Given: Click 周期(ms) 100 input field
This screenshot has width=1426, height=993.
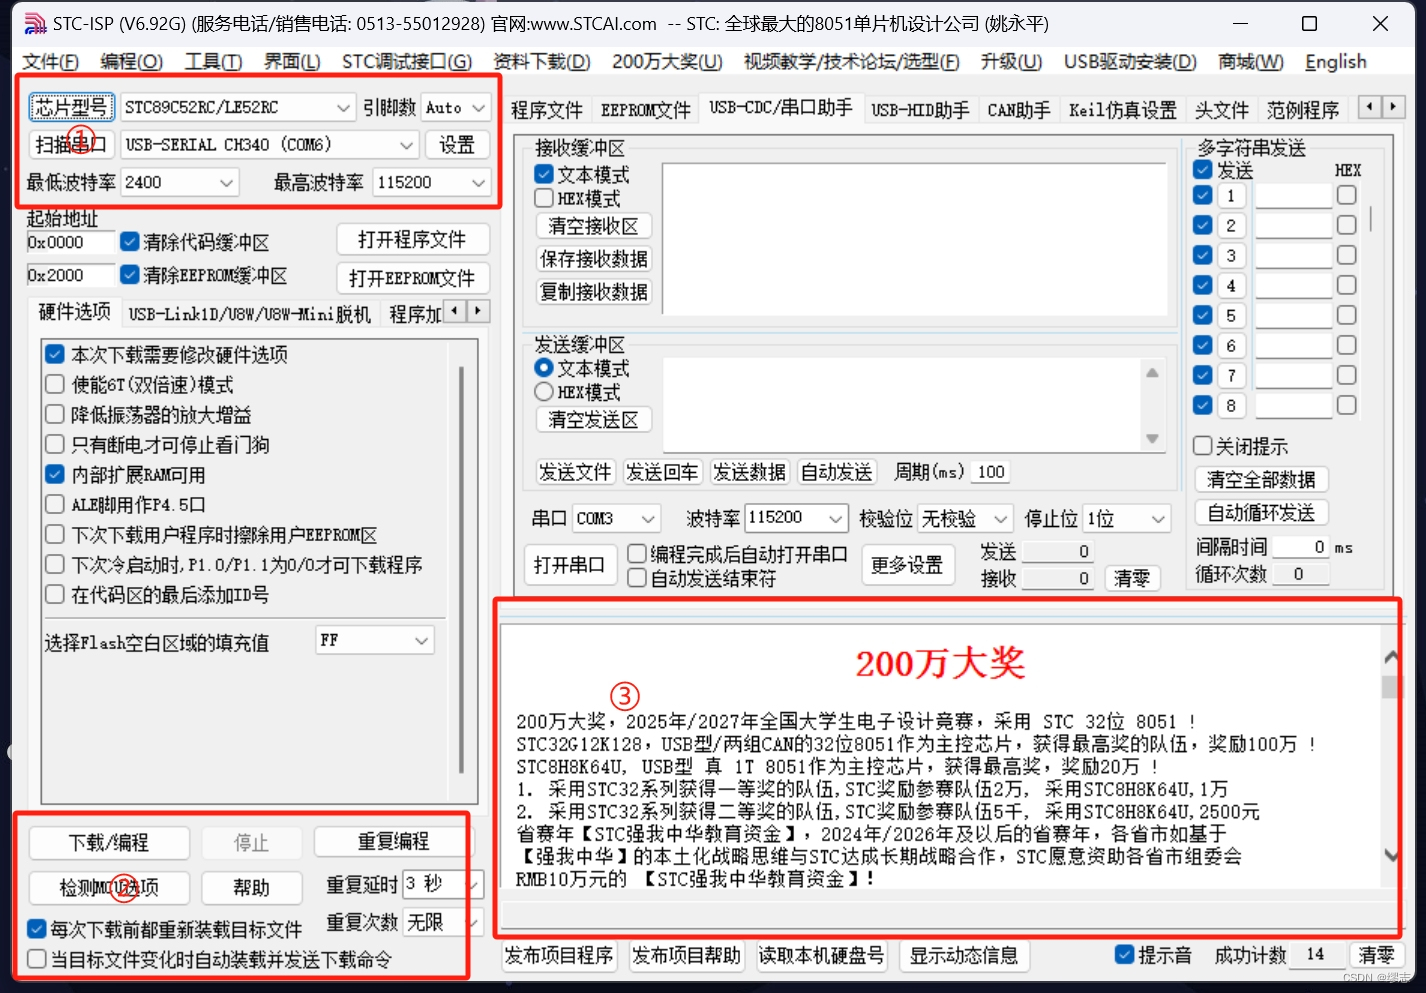Looking at the screenshot, I should tap(992, 472).
